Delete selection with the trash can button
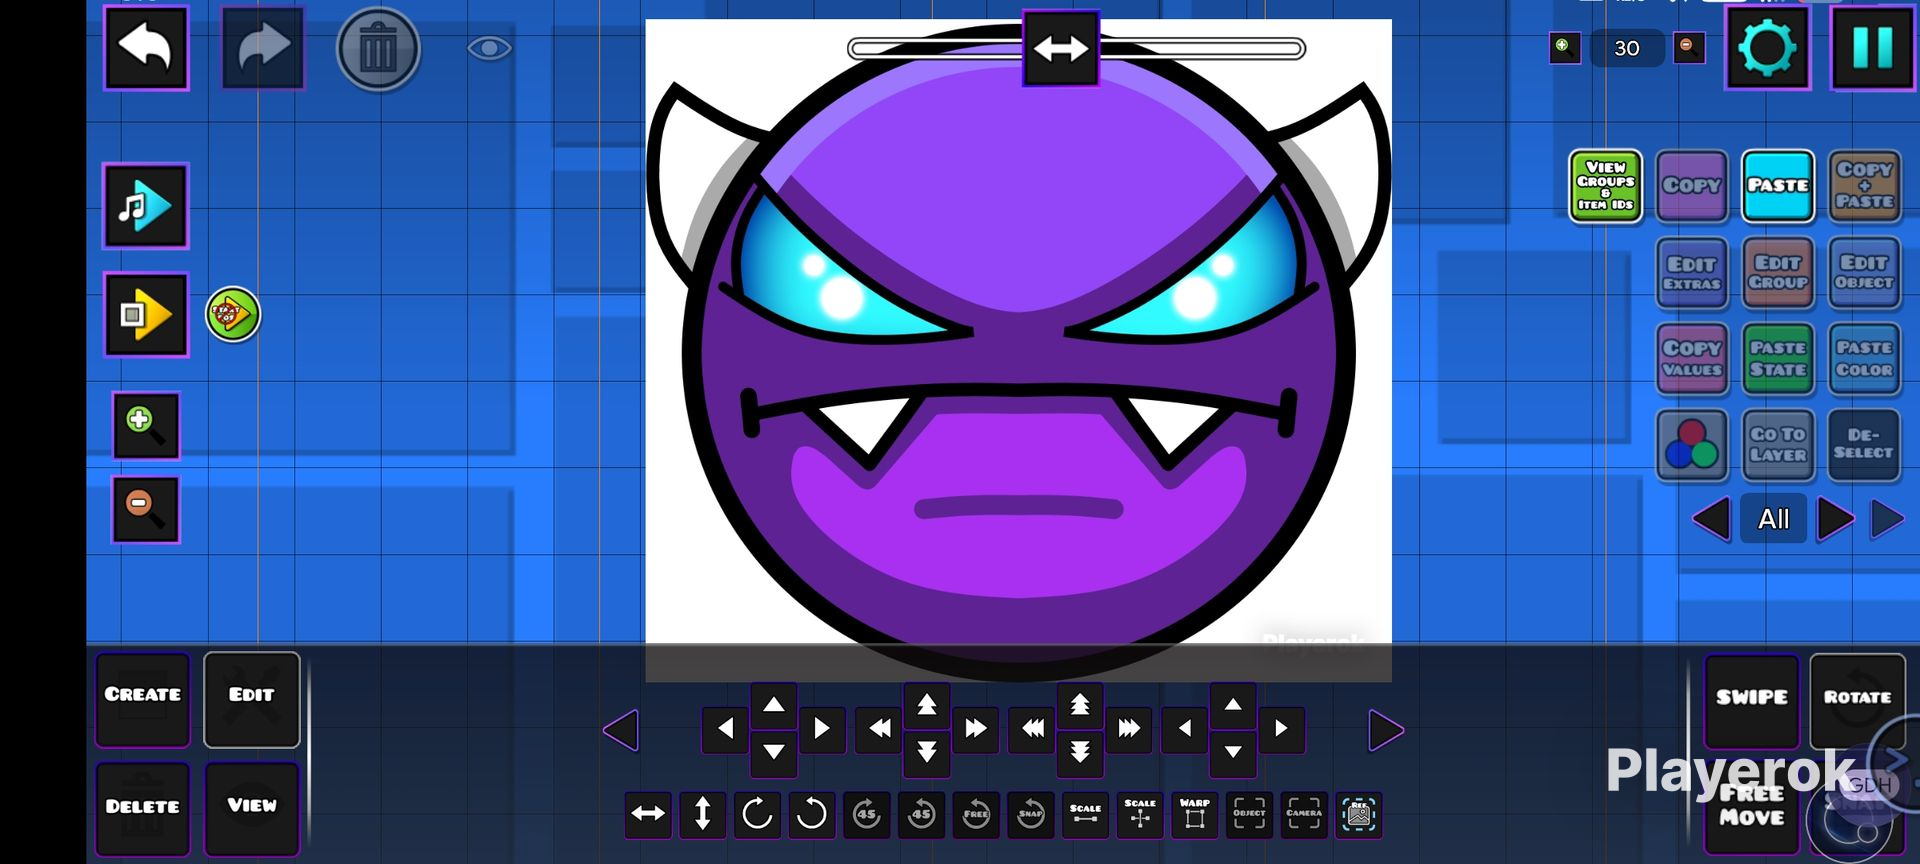This screenshot has height=864, width=1920. [x=378, y=49]
